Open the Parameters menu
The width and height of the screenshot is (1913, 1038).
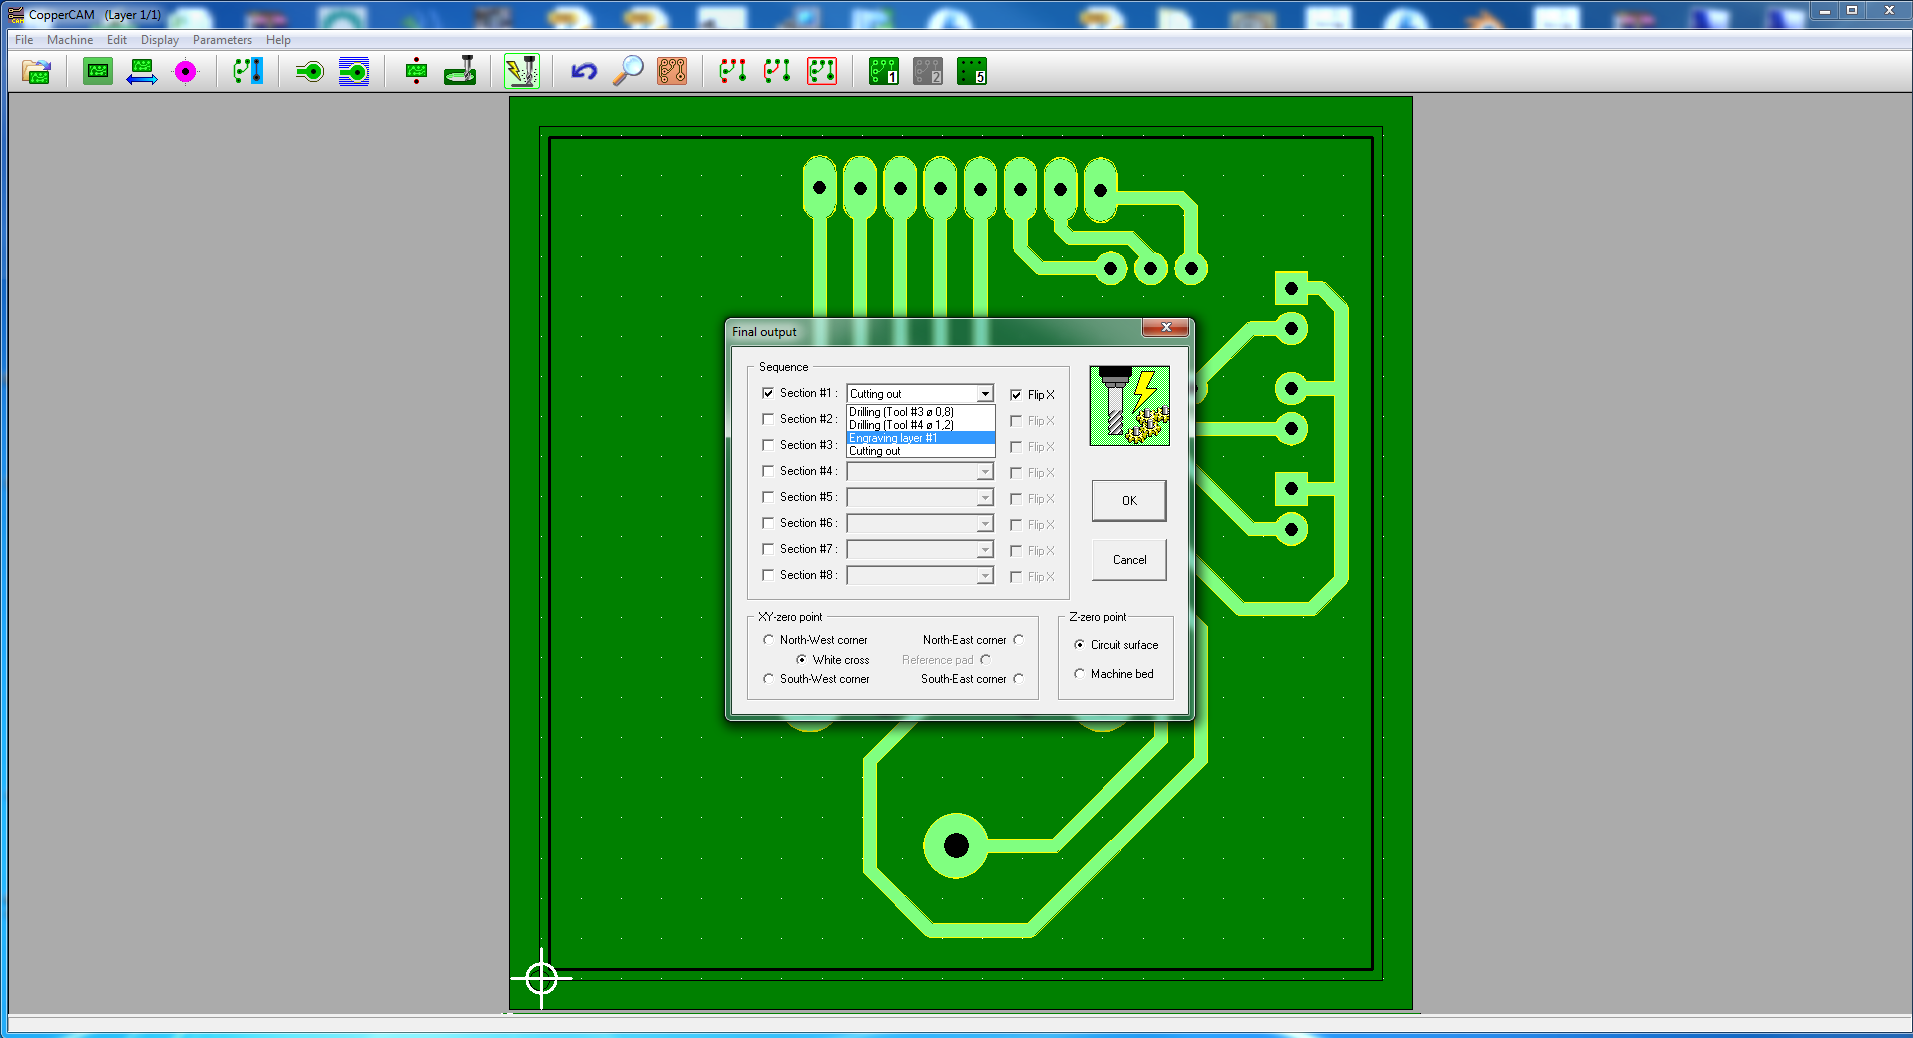click(x=222, y=40)
